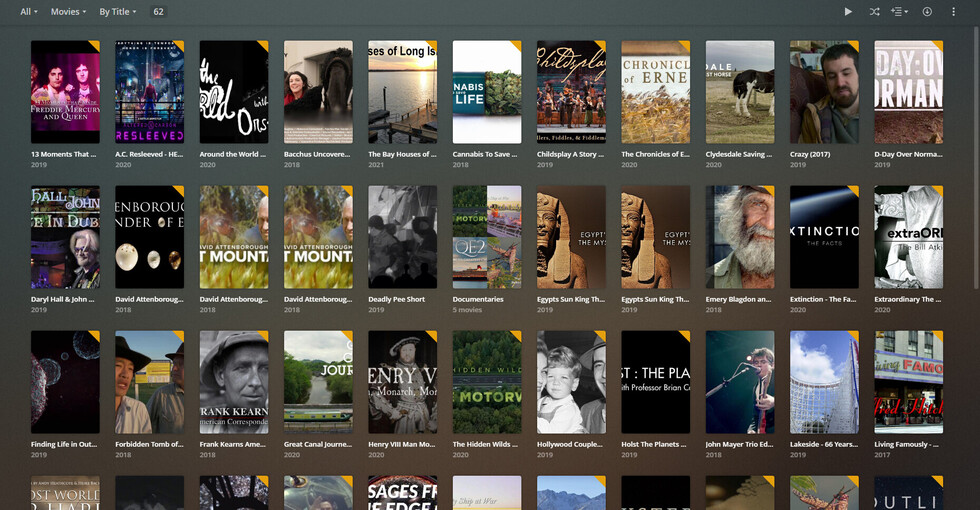Open the Finding Life in Outer Space poster
The width and height of the screenshot is (980, 510).
point(65,382)
